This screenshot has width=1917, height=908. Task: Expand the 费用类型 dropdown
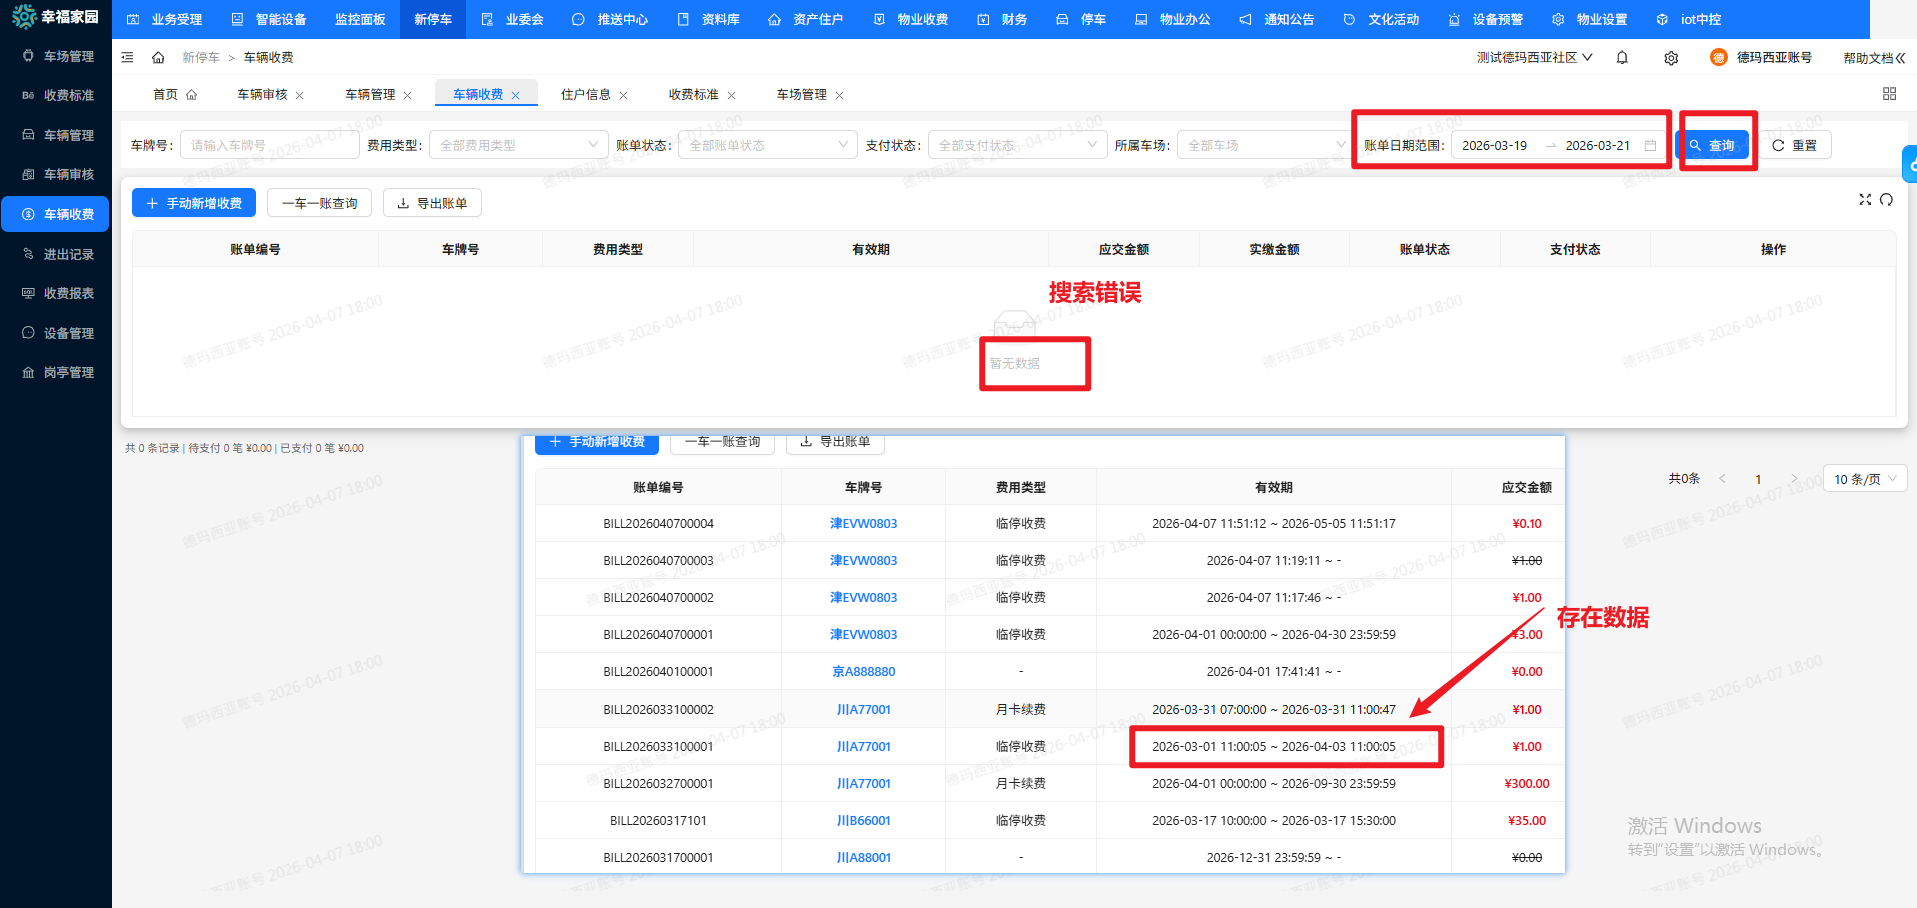coord(518,146)
